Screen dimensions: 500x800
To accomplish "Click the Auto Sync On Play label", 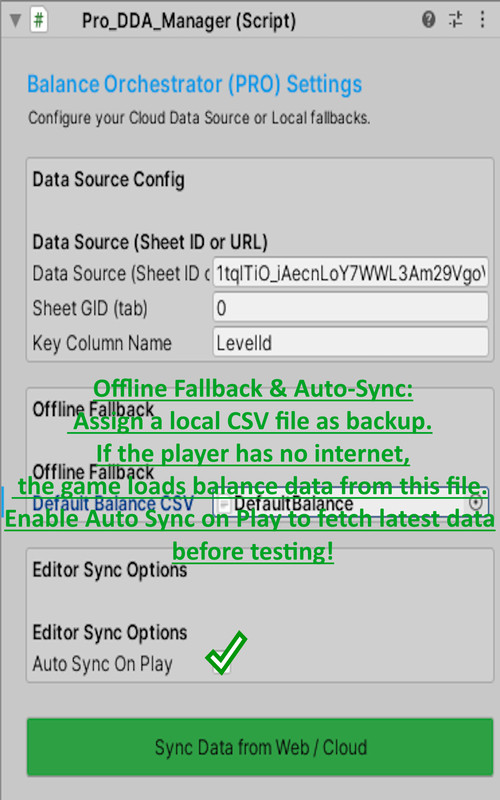I will [x=103, y=664].
